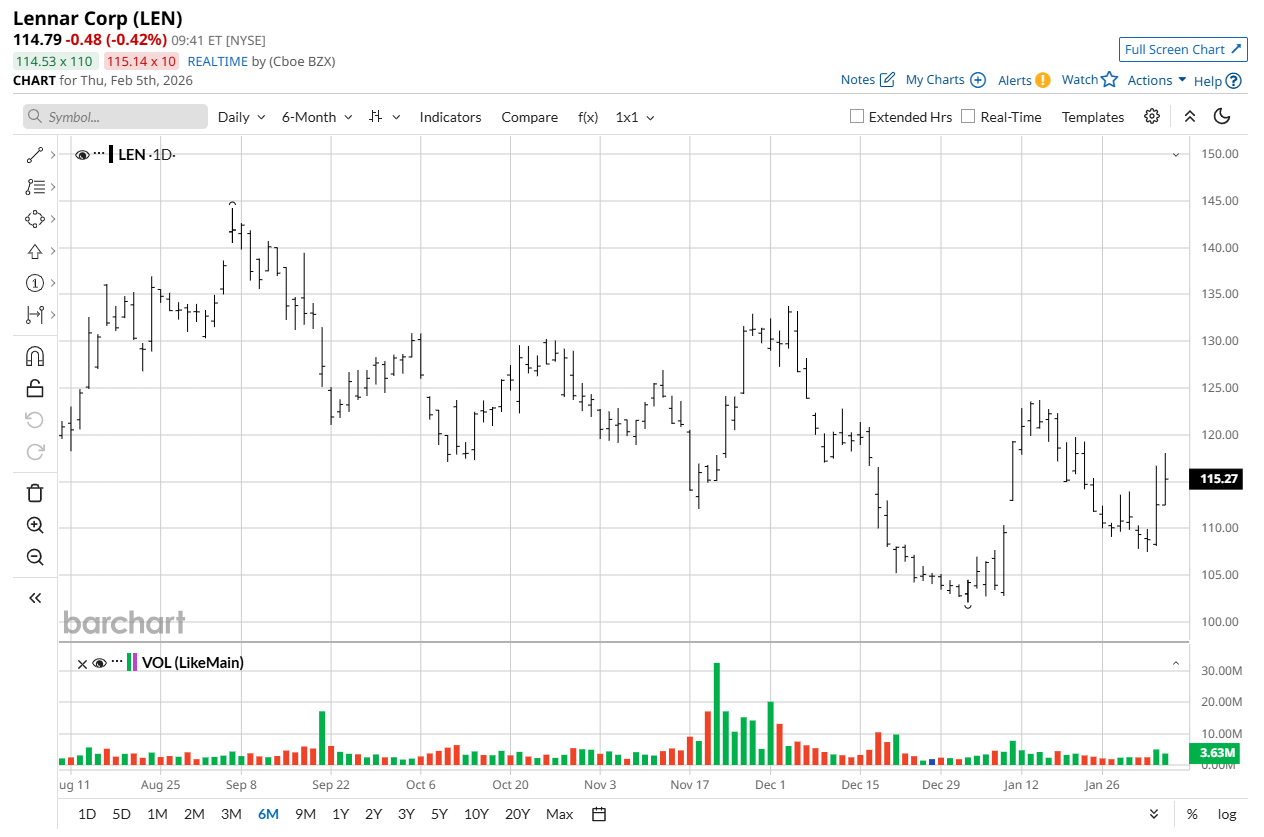Open the Daily frequency dropdown

pos(242,117)
